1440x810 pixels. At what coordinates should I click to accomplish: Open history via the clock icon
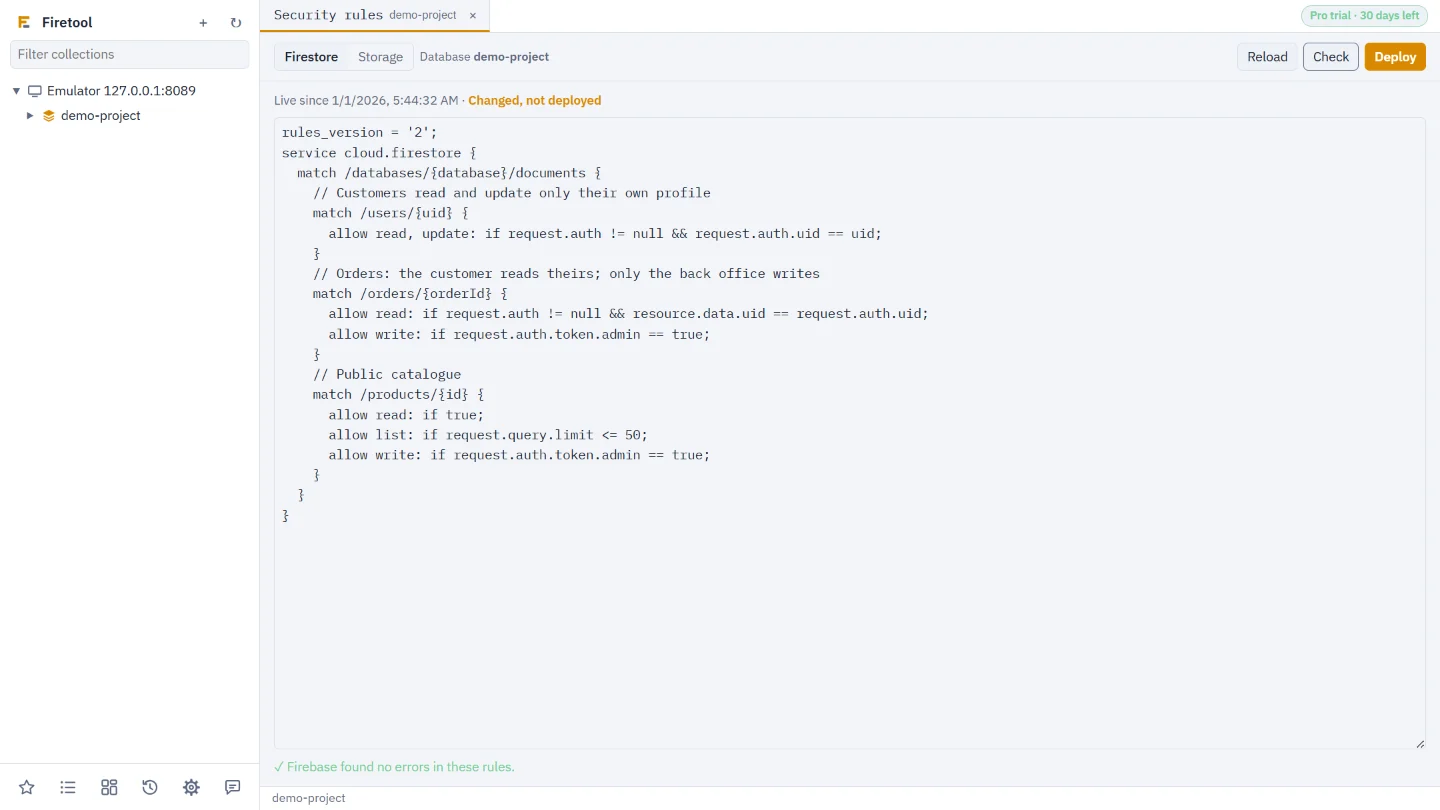pyautogui.click(x=150, y=787)
